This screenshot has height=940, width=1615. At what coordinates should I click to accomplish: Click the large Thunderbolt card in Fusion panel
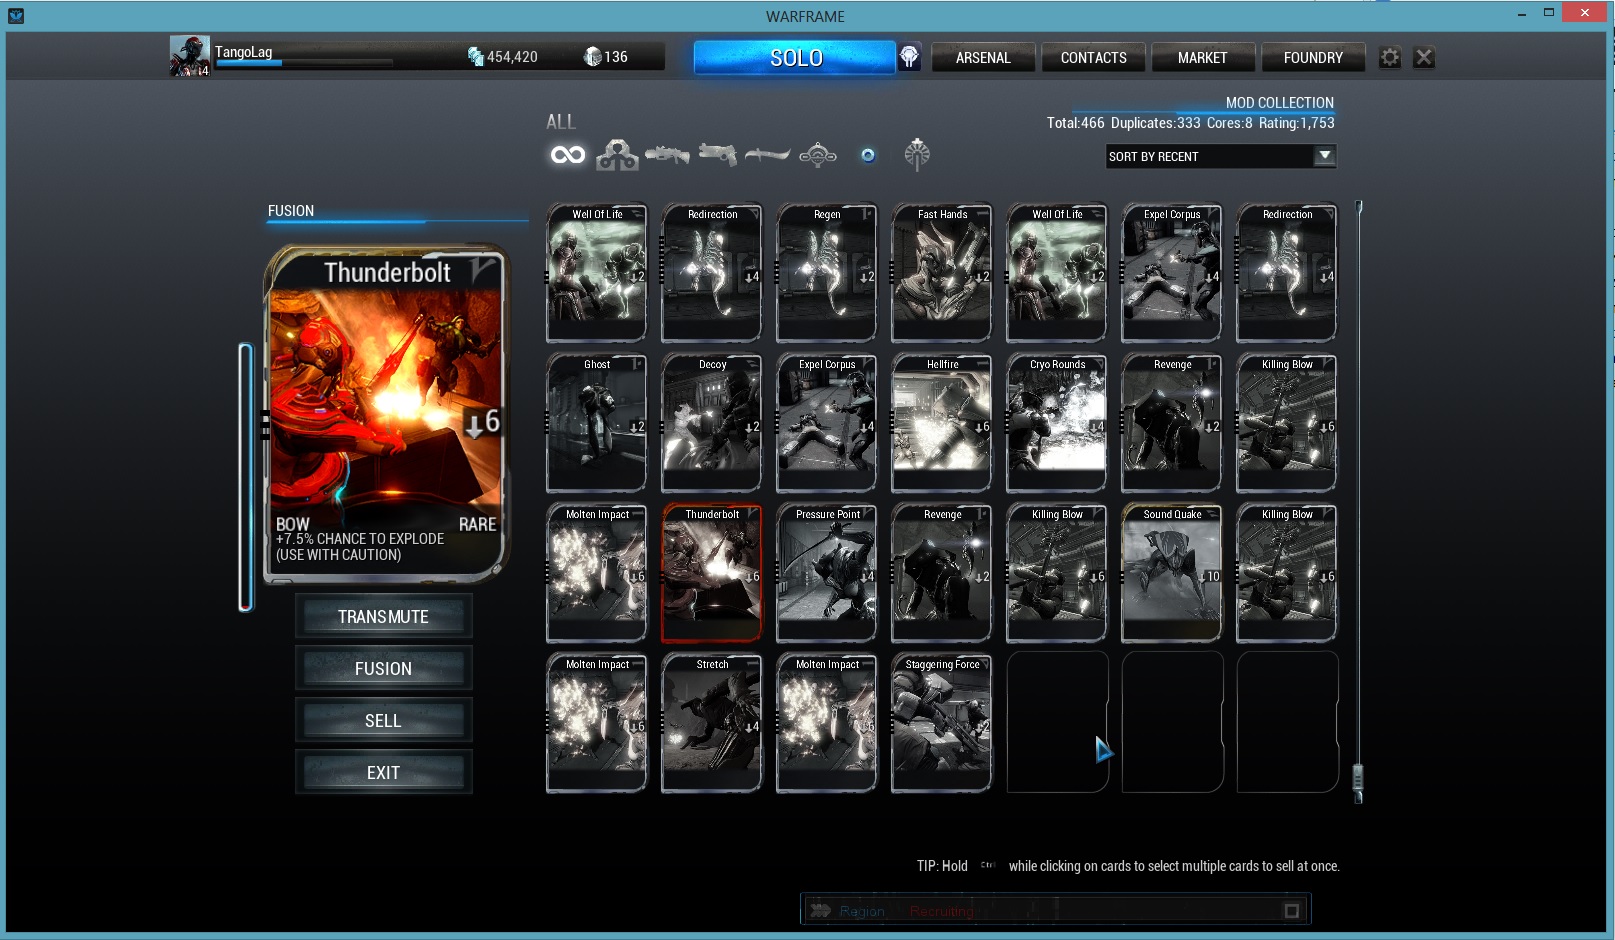click(386, 414)
